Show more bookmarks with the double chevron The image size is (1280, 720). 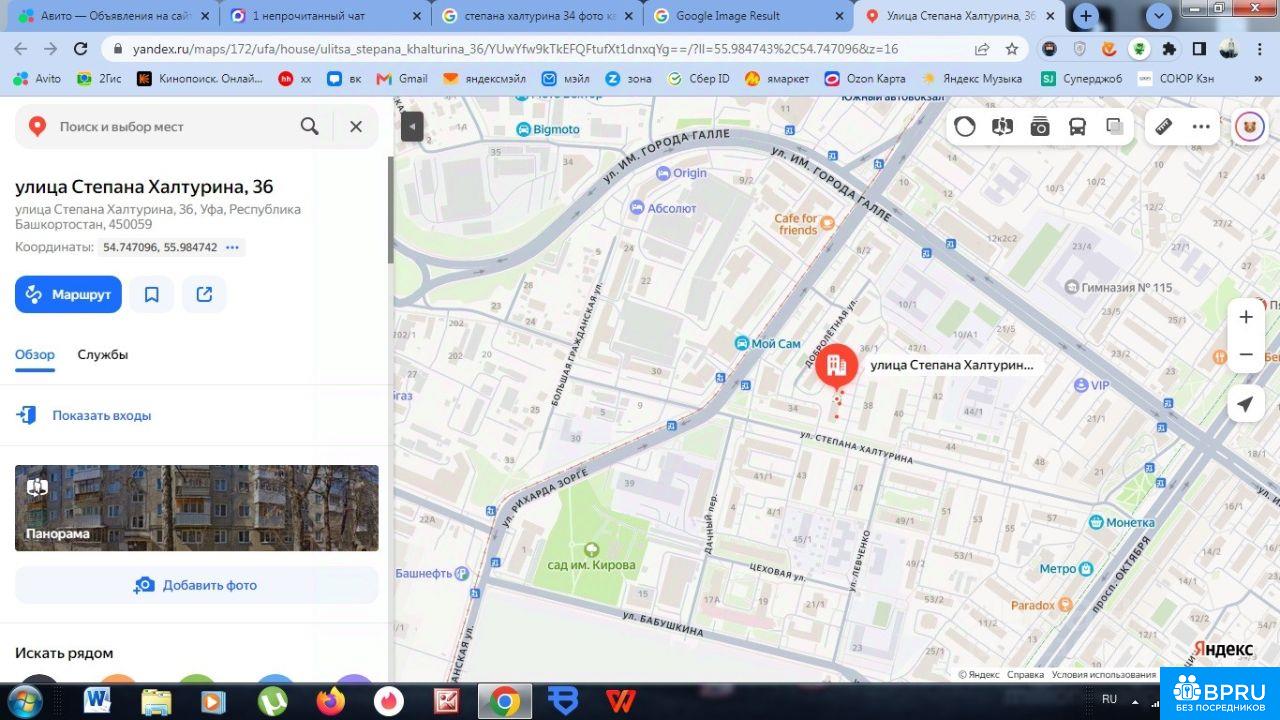[x=1258, y=79]
